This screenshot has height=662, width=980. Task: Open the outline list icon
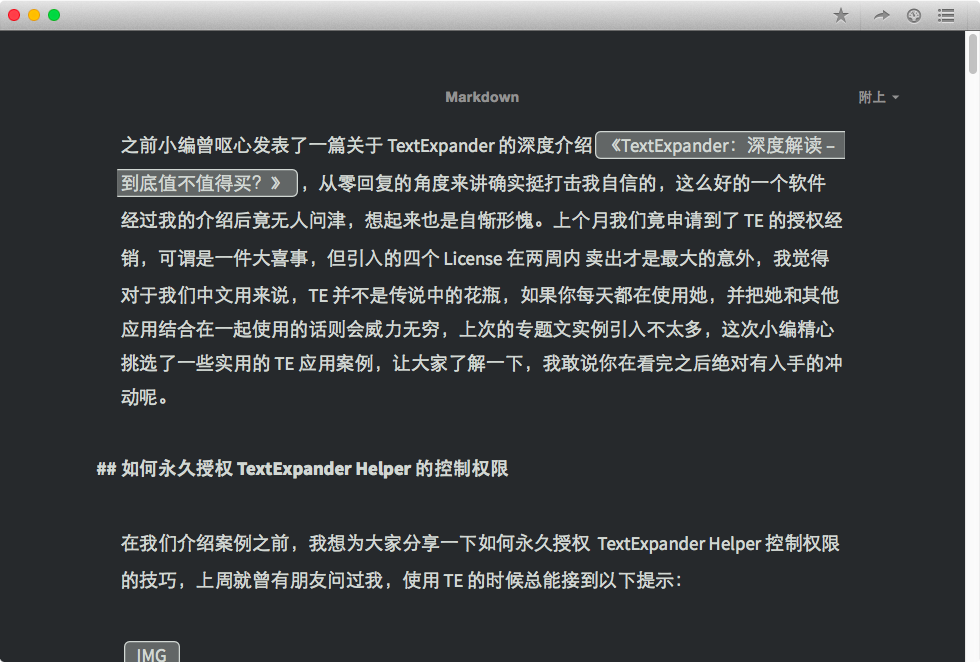click(945, 15)
